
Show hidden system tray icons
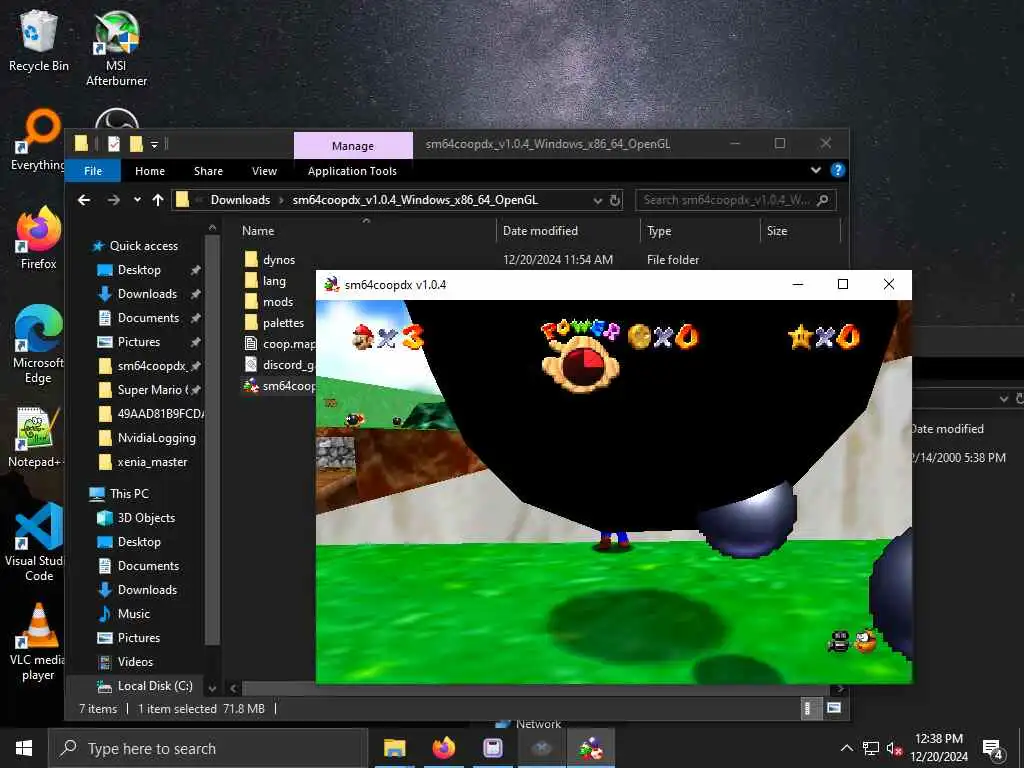846,749
